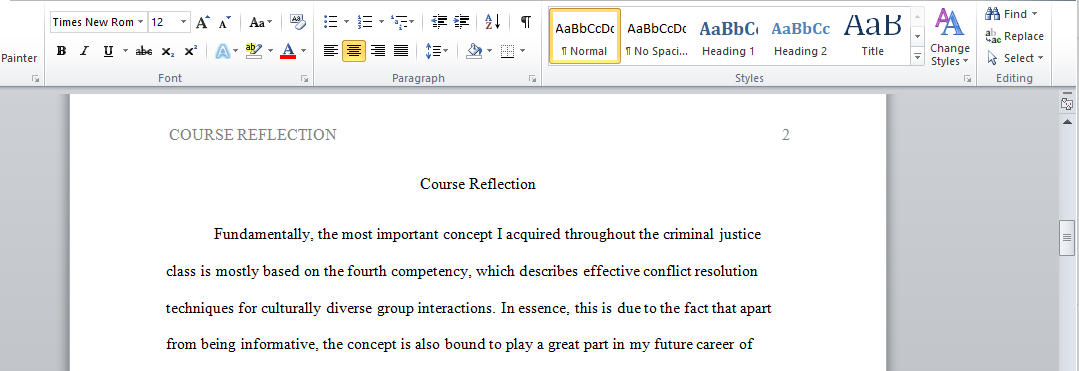Screen dimensions: 1079x371
Task: Click the Increase Indent icon
Action: [x=462, y=23]
